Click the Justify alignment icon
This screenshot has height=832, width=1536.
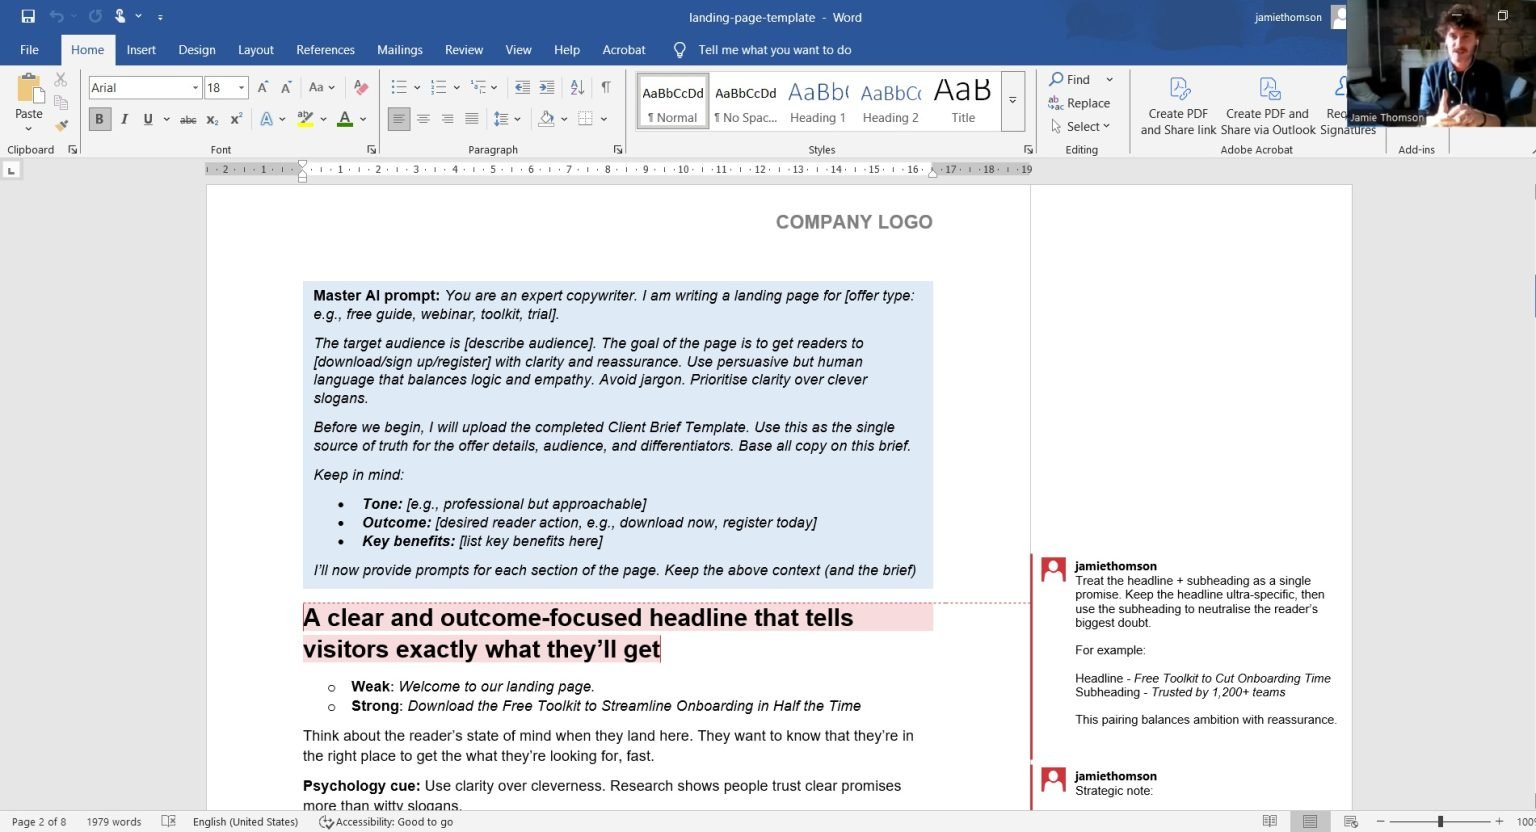(x=471, y=119)
